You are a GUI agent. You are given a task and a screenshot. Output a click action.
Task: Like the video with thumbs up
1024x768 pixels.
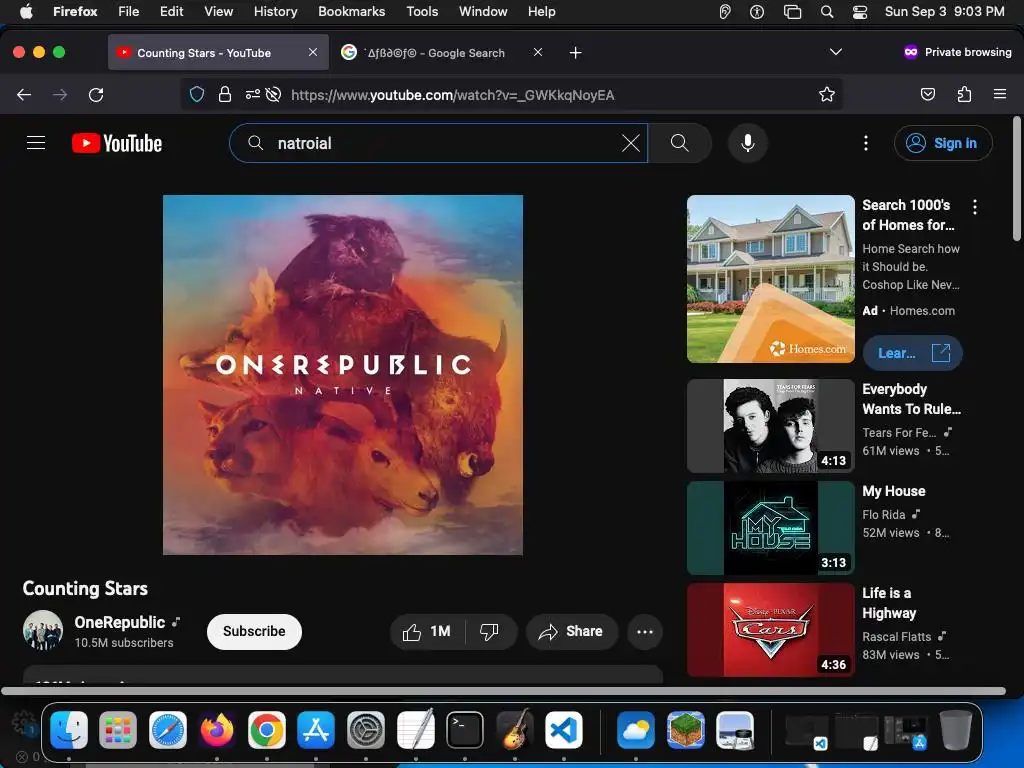tap(427, 632)
